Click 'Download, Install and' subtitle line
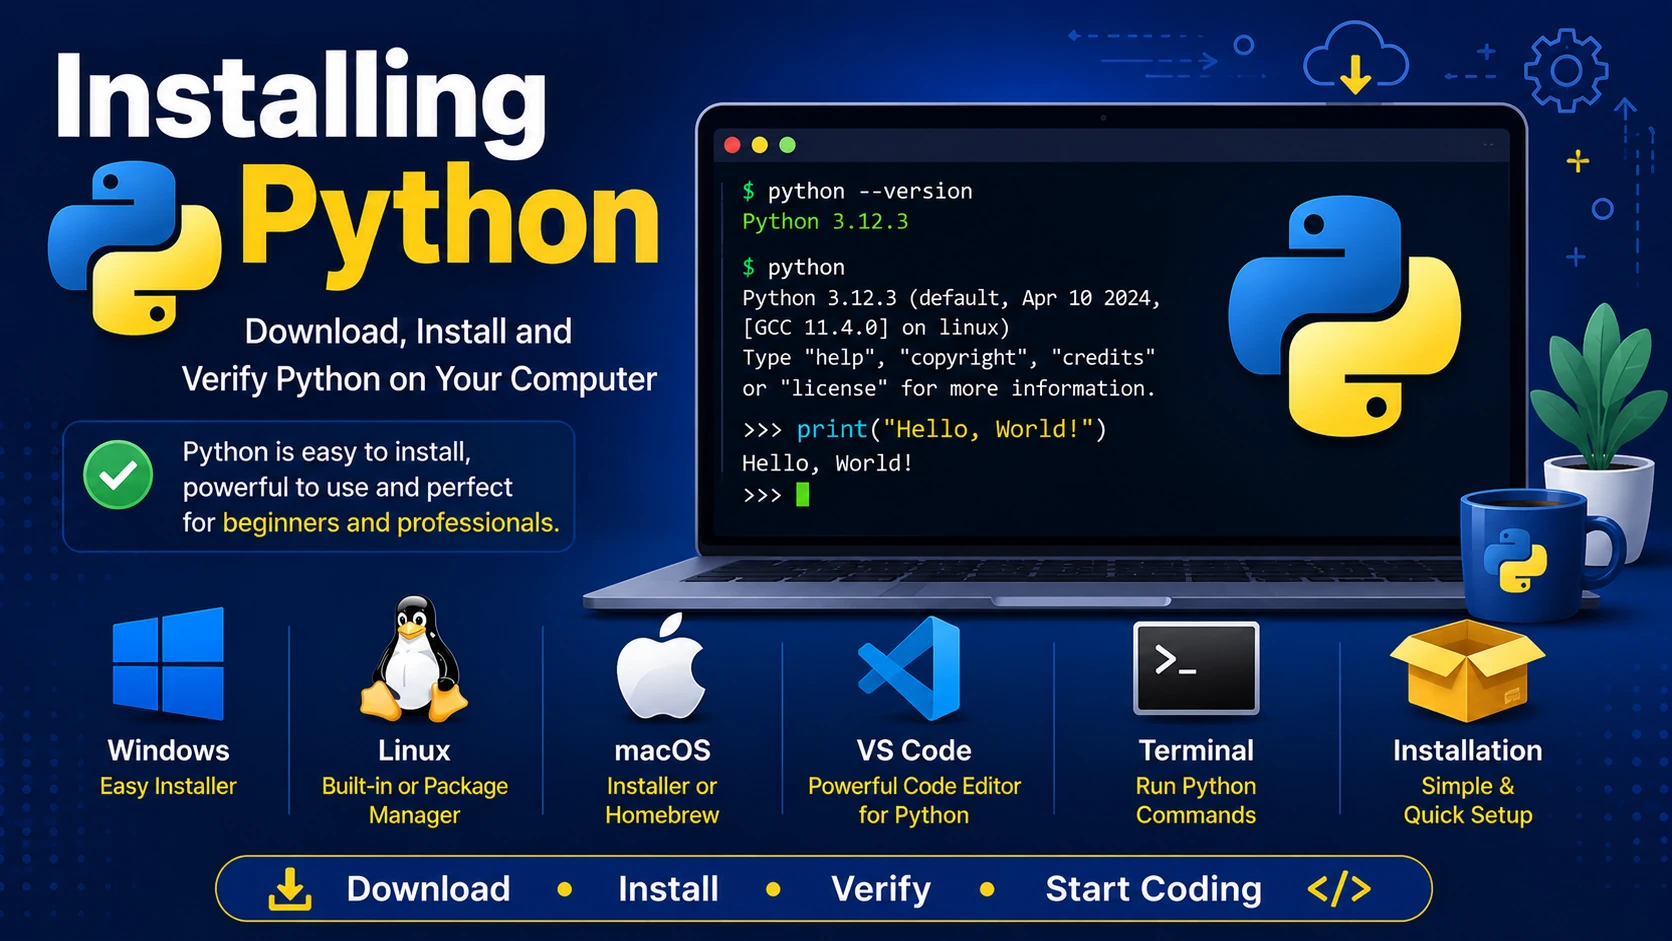This screenshot has width=1672, height=941. pos(408,331)
